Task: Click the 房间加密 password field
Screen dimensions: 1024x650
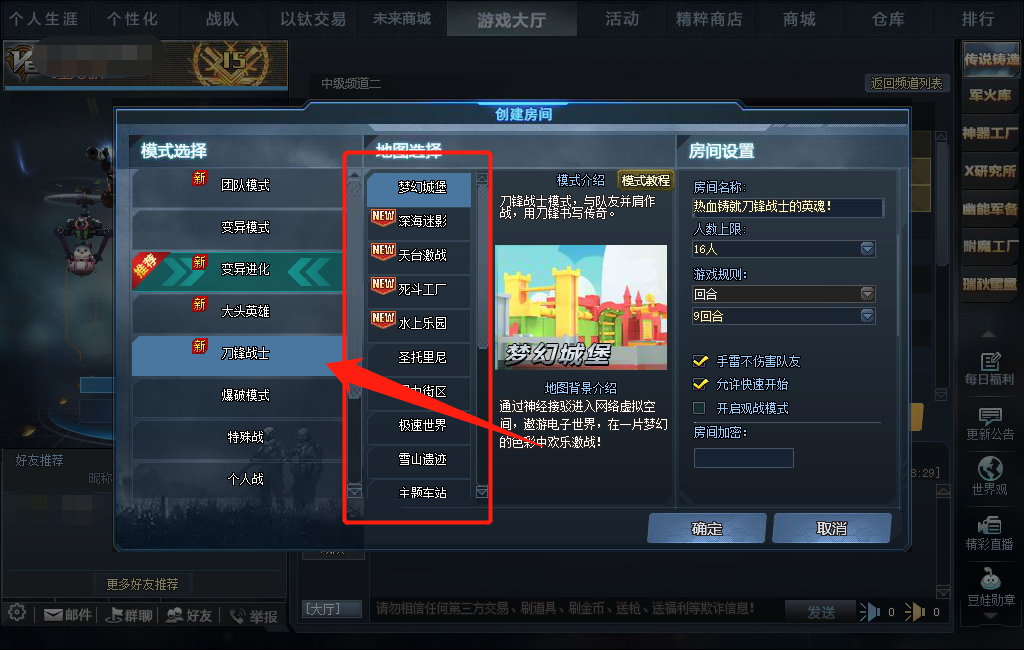Action: click(x=743, y=458)
